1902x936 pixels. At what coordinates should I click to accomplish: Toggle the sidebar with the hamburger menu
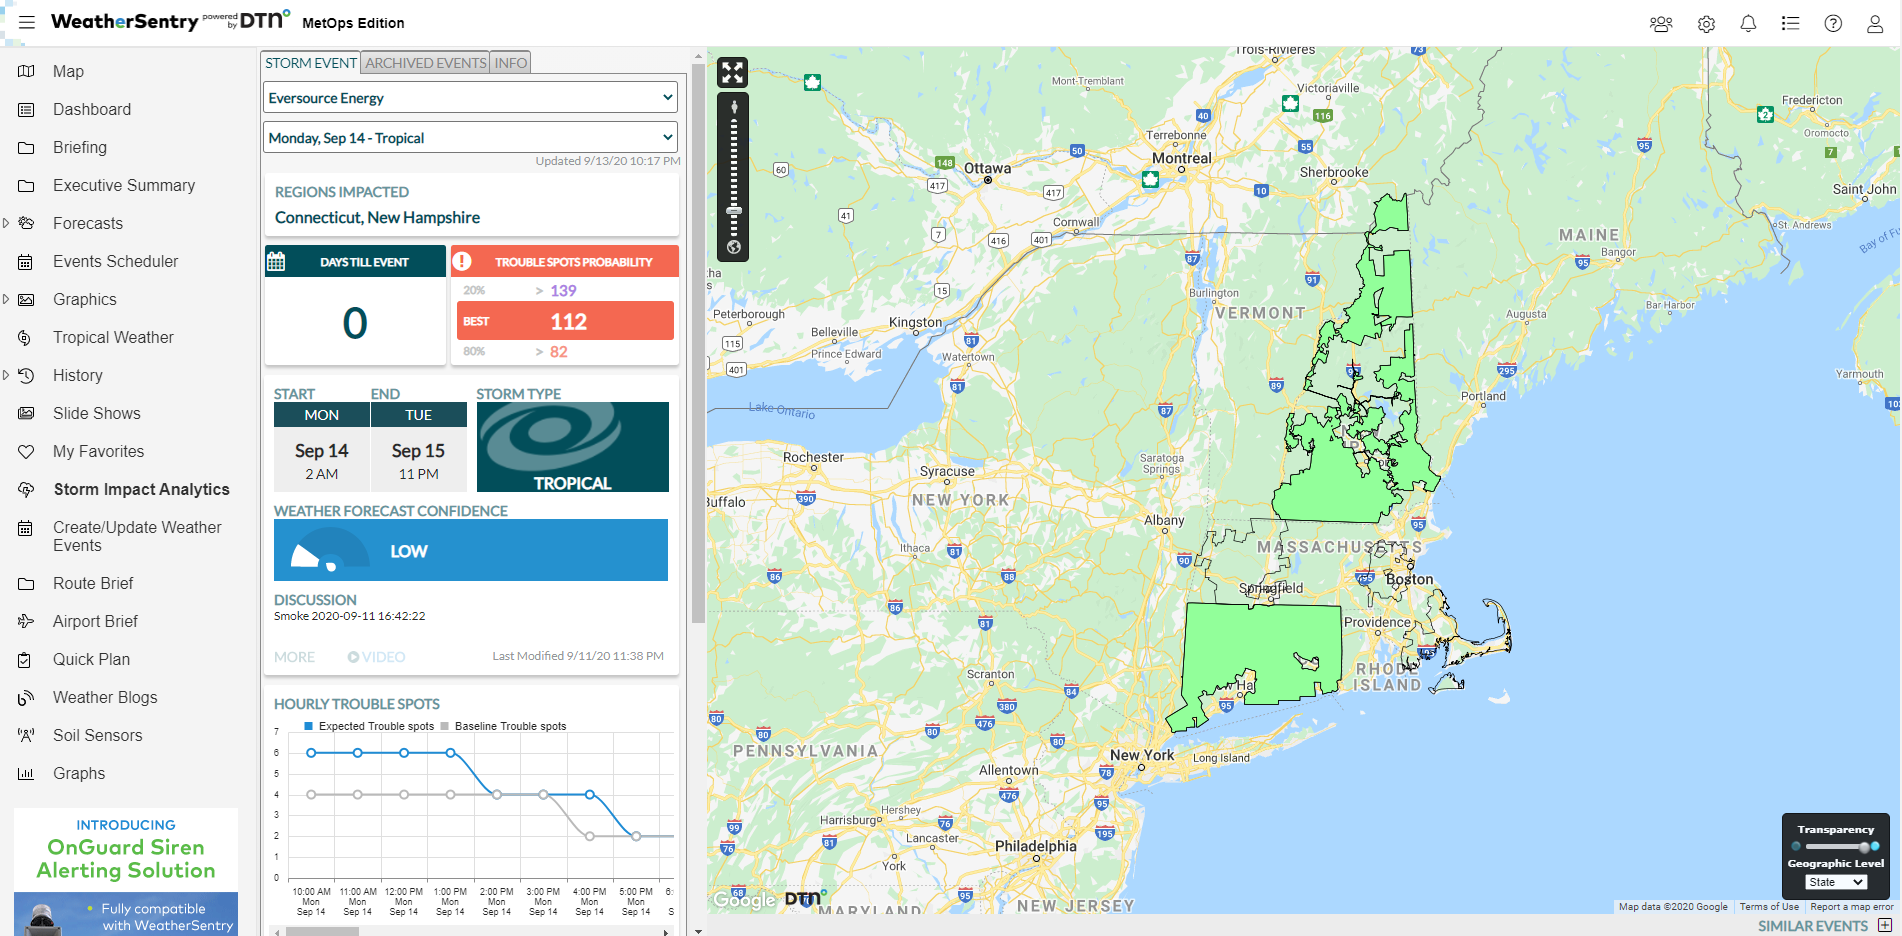tap(26, 22)
